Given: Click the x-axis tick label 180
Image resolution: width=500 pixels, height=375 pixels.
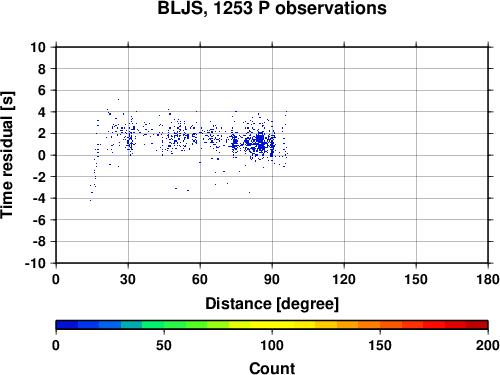Looking at the screenshot, I should pyautogui.click(x=488, y=279).
